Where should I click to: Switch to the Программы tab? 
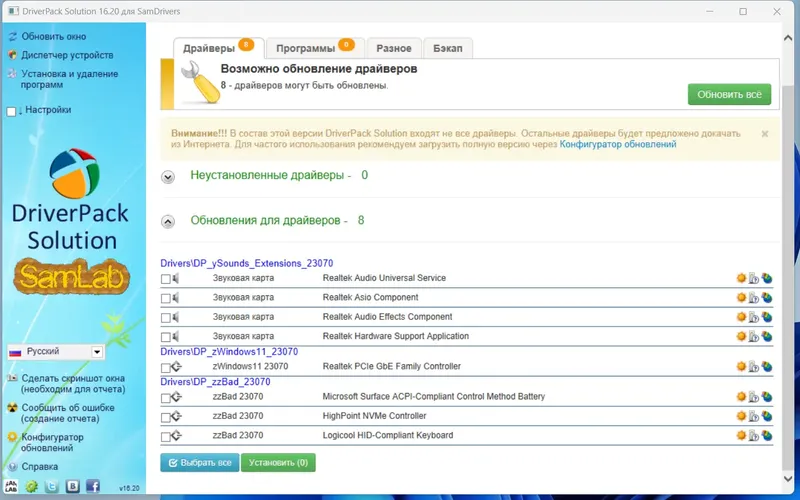click(315, 48)
